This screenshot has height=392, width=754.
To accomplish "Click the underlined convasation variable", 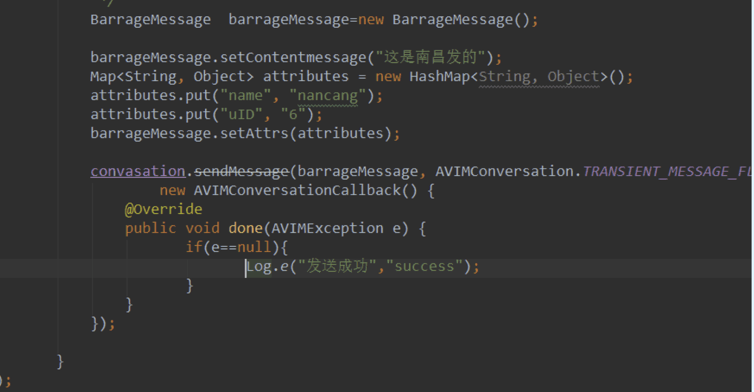I will click(x=138, y=171).
